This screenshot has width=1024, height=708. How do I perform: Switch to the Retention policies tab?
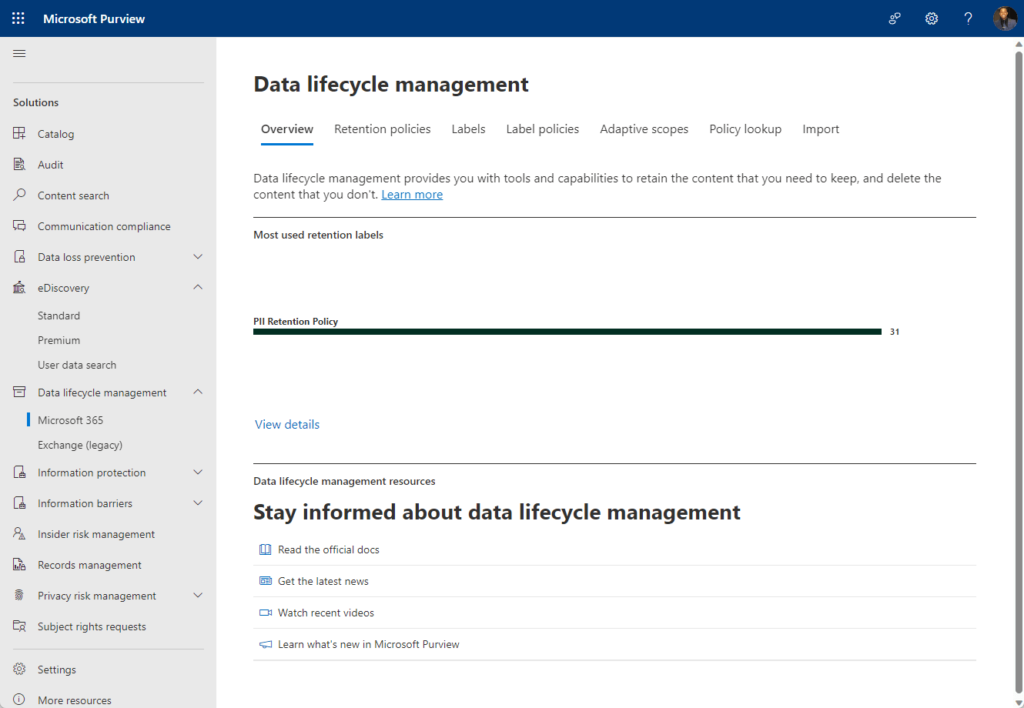point(382,129)
